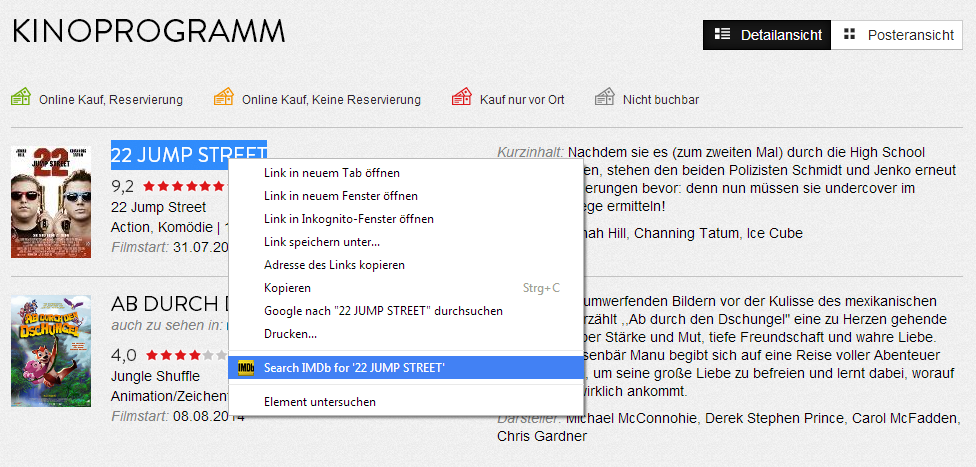976x467 pixels.
Task: Switch to Detailansicht view
Action: pyautogui.click(x=767, y=35)
